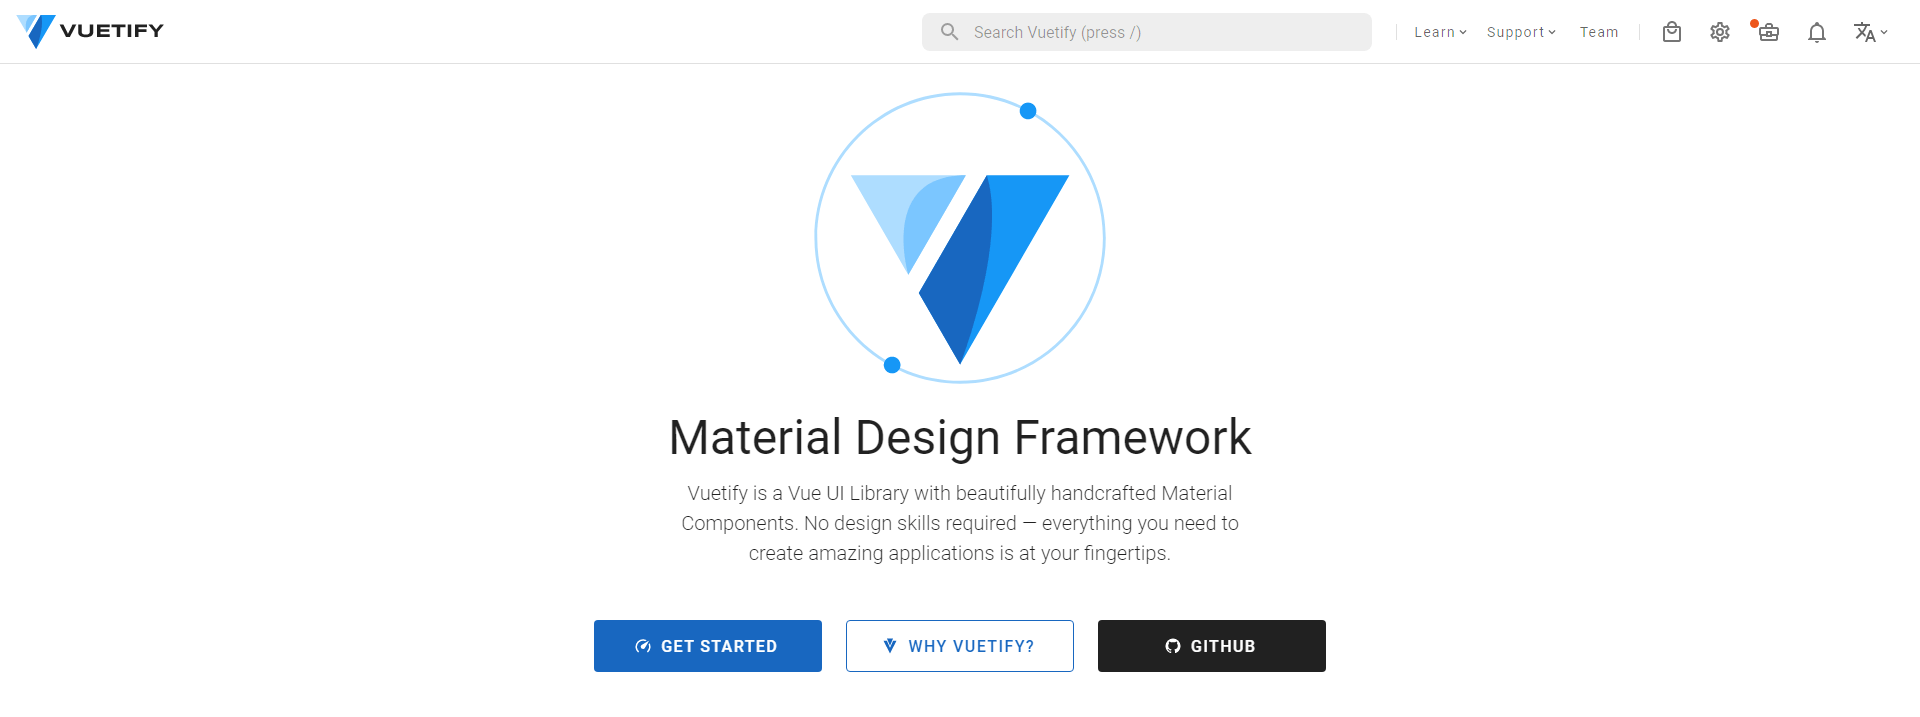The image size is (1920, 717).
Task: Open the language translate menu
Action: (x=1870, y=32)
